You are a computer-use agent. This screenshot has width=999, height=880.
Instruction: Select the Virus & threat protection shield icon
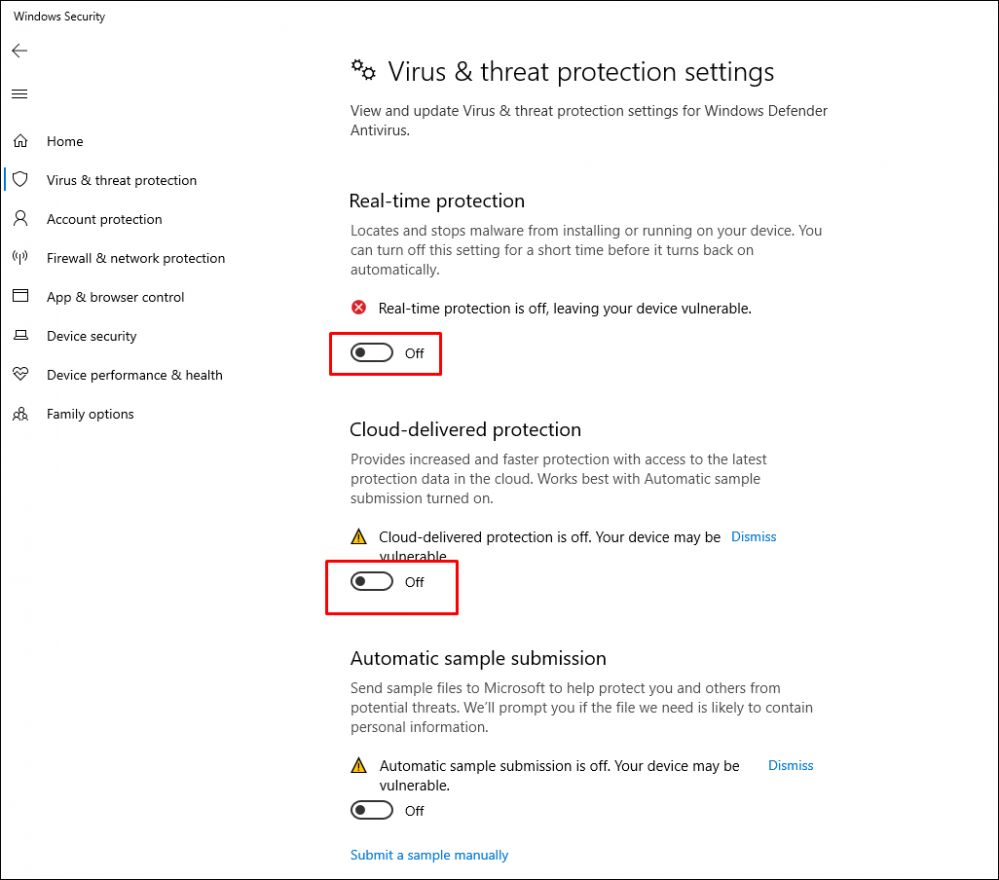[x=20, y=180]
